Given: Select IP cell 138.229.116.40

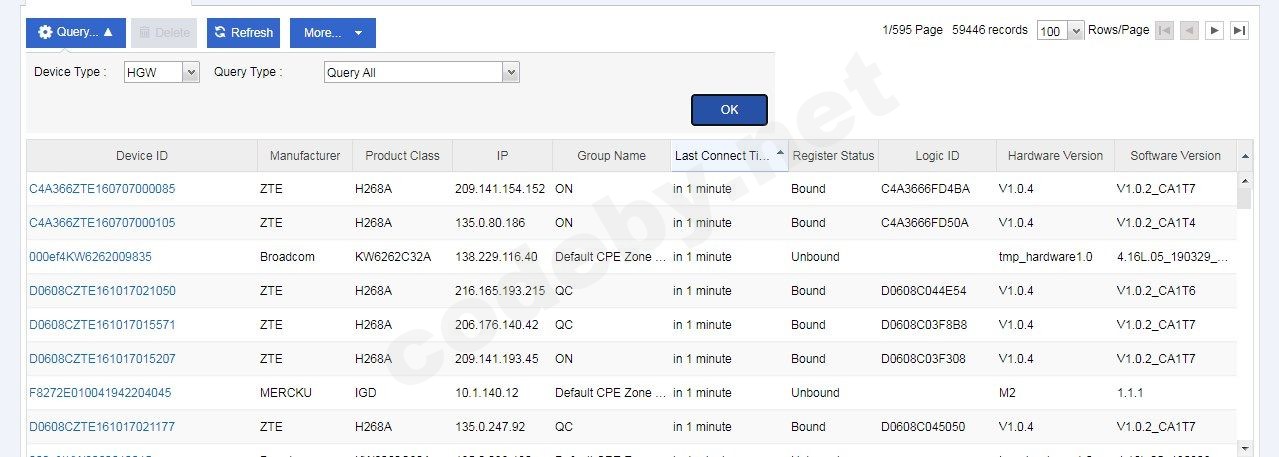Looking at the screenshot, I should click(x=496, y=257).
